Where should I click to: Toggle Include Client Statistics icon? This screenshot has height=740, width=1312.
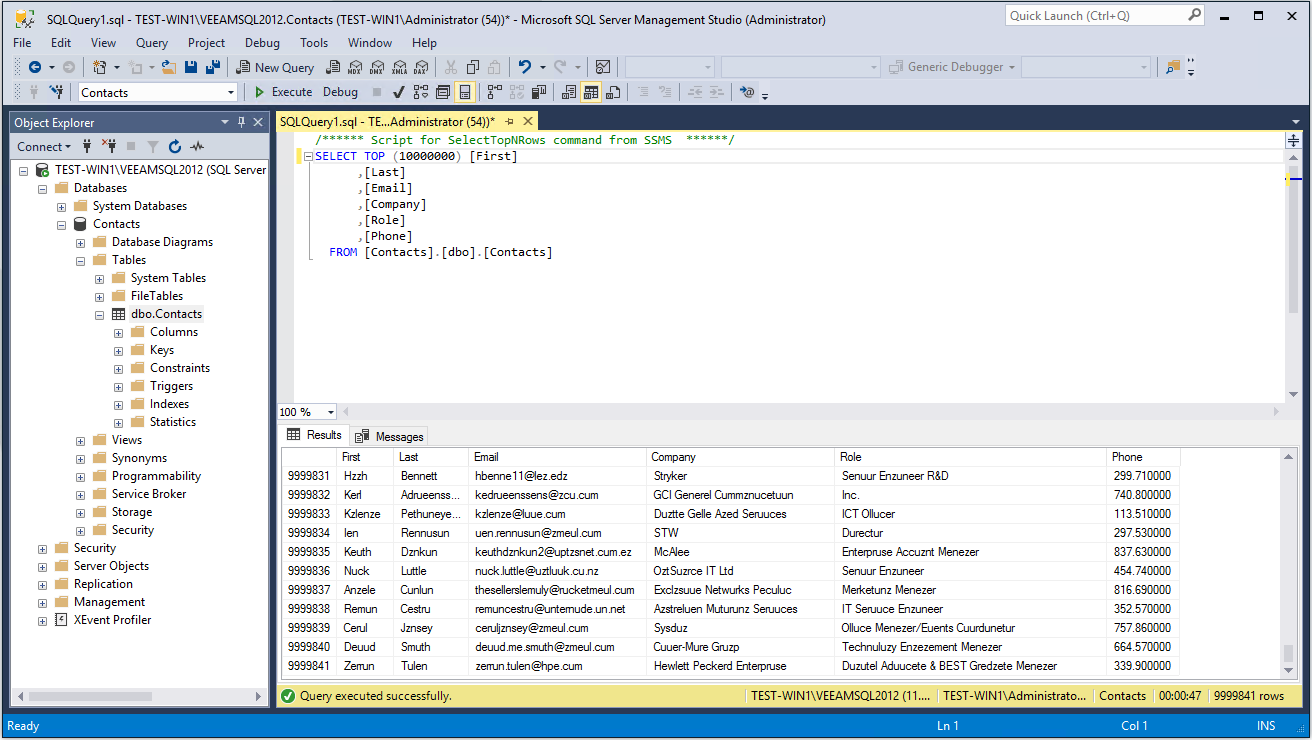(539, 92)
